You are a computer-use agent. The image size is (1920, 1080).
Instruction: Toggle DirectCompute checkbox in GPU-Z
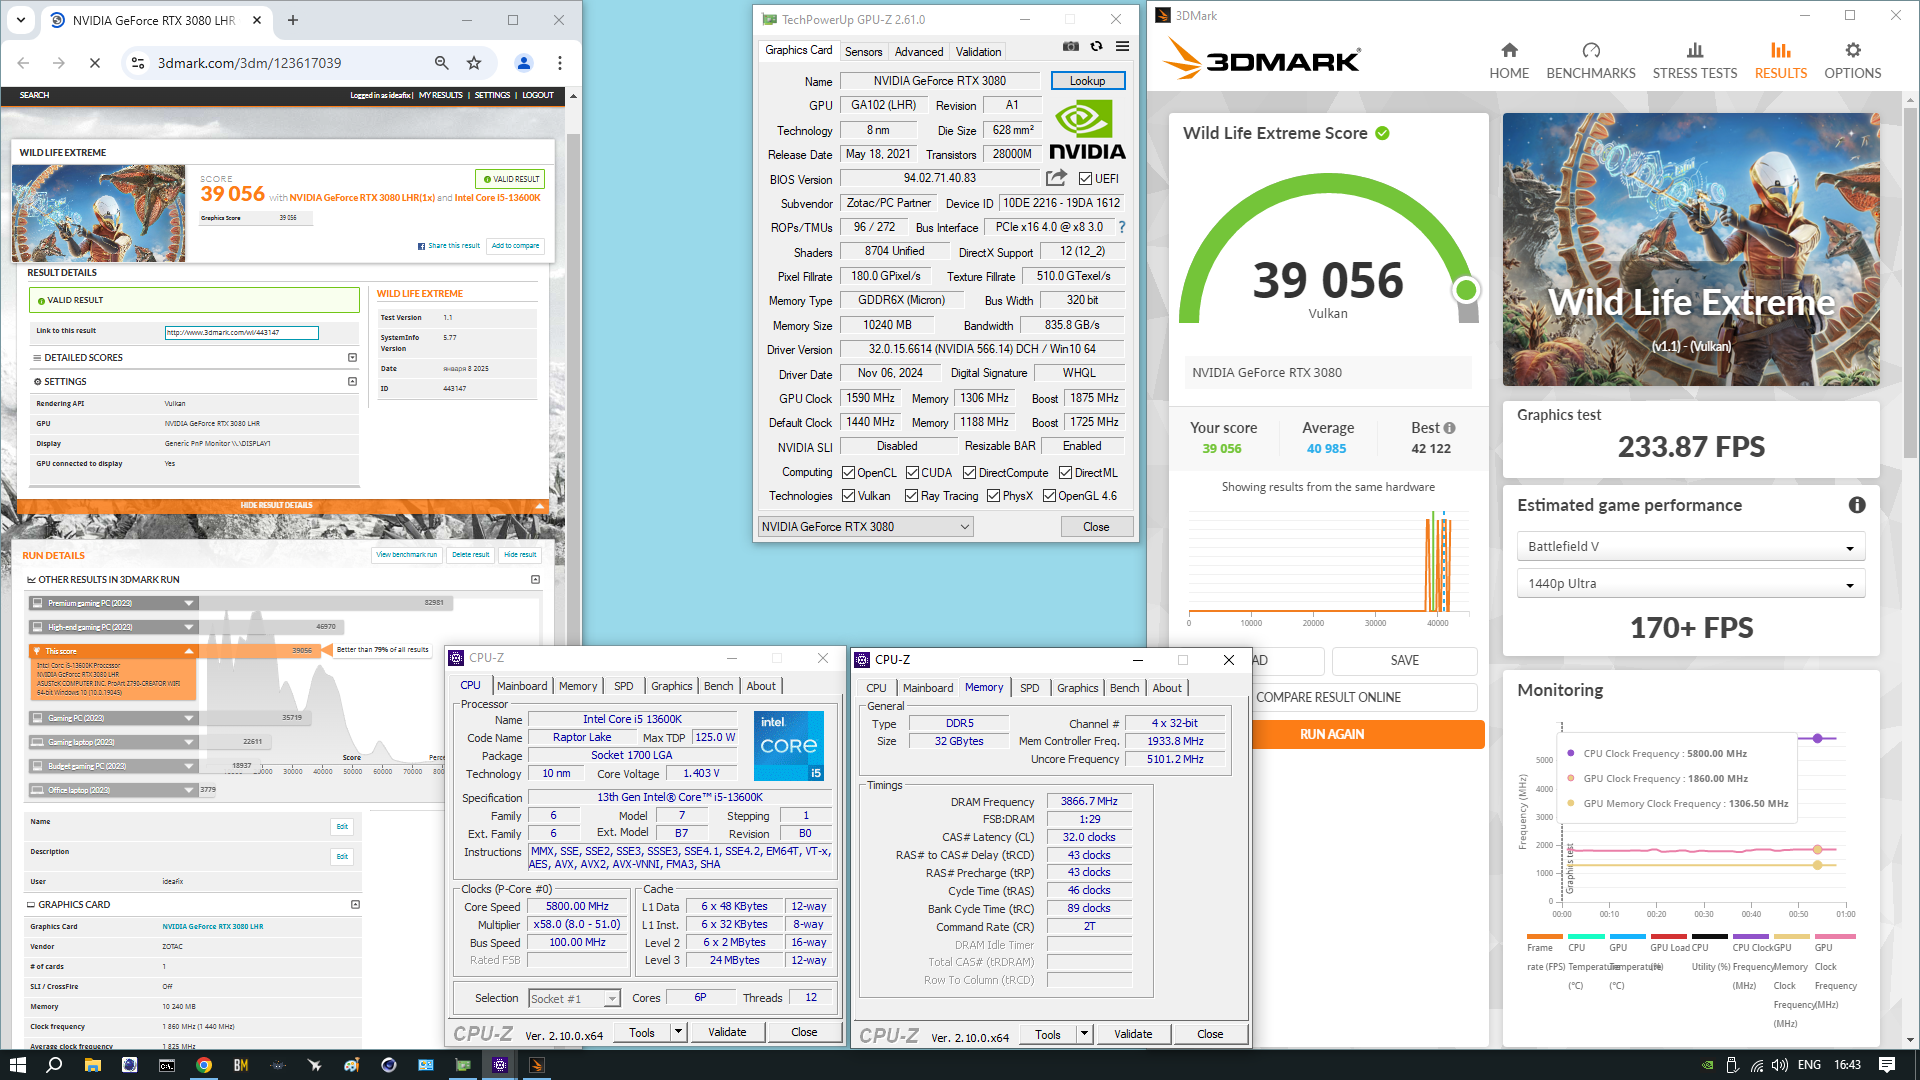969,473
